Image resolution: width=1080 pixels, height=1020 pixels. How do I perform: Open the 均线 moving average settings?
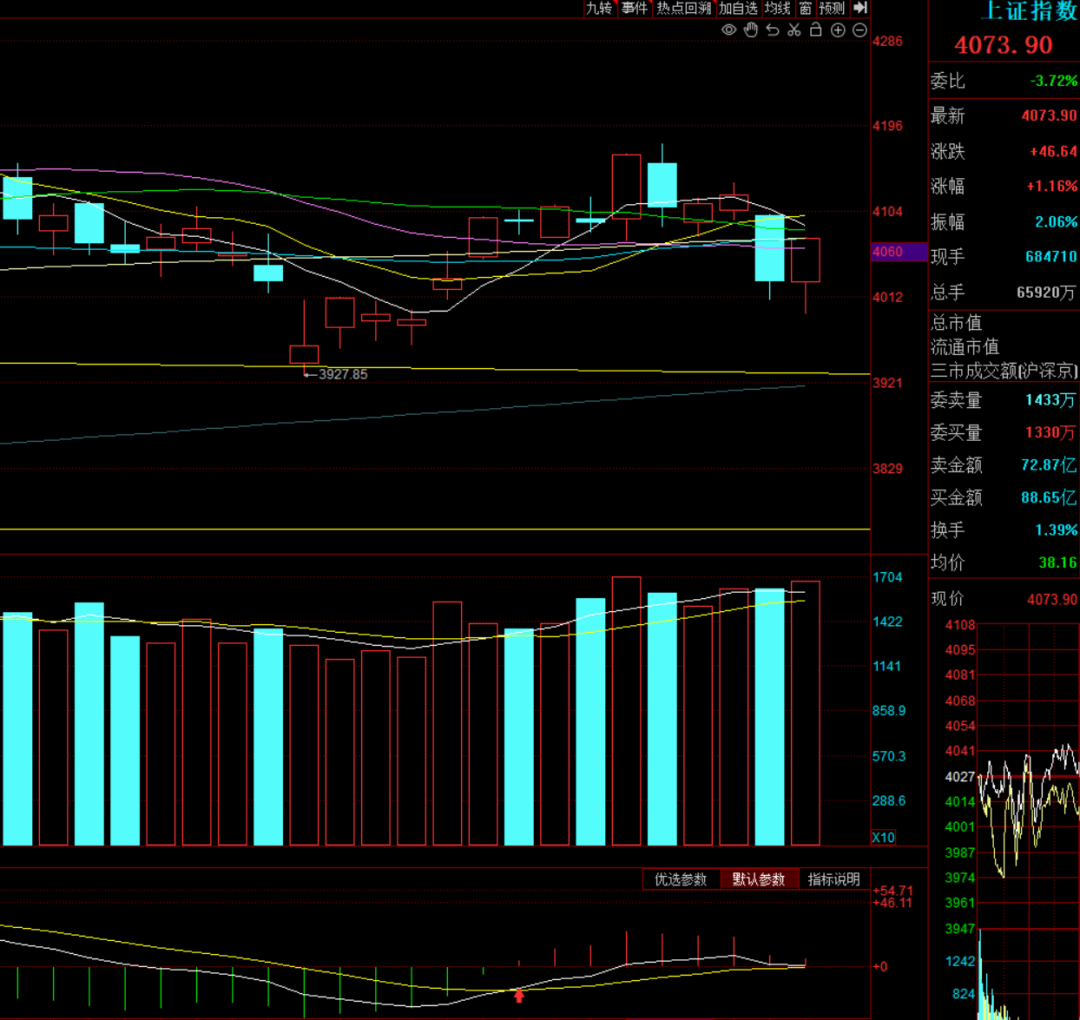click(x=778, y=8)
